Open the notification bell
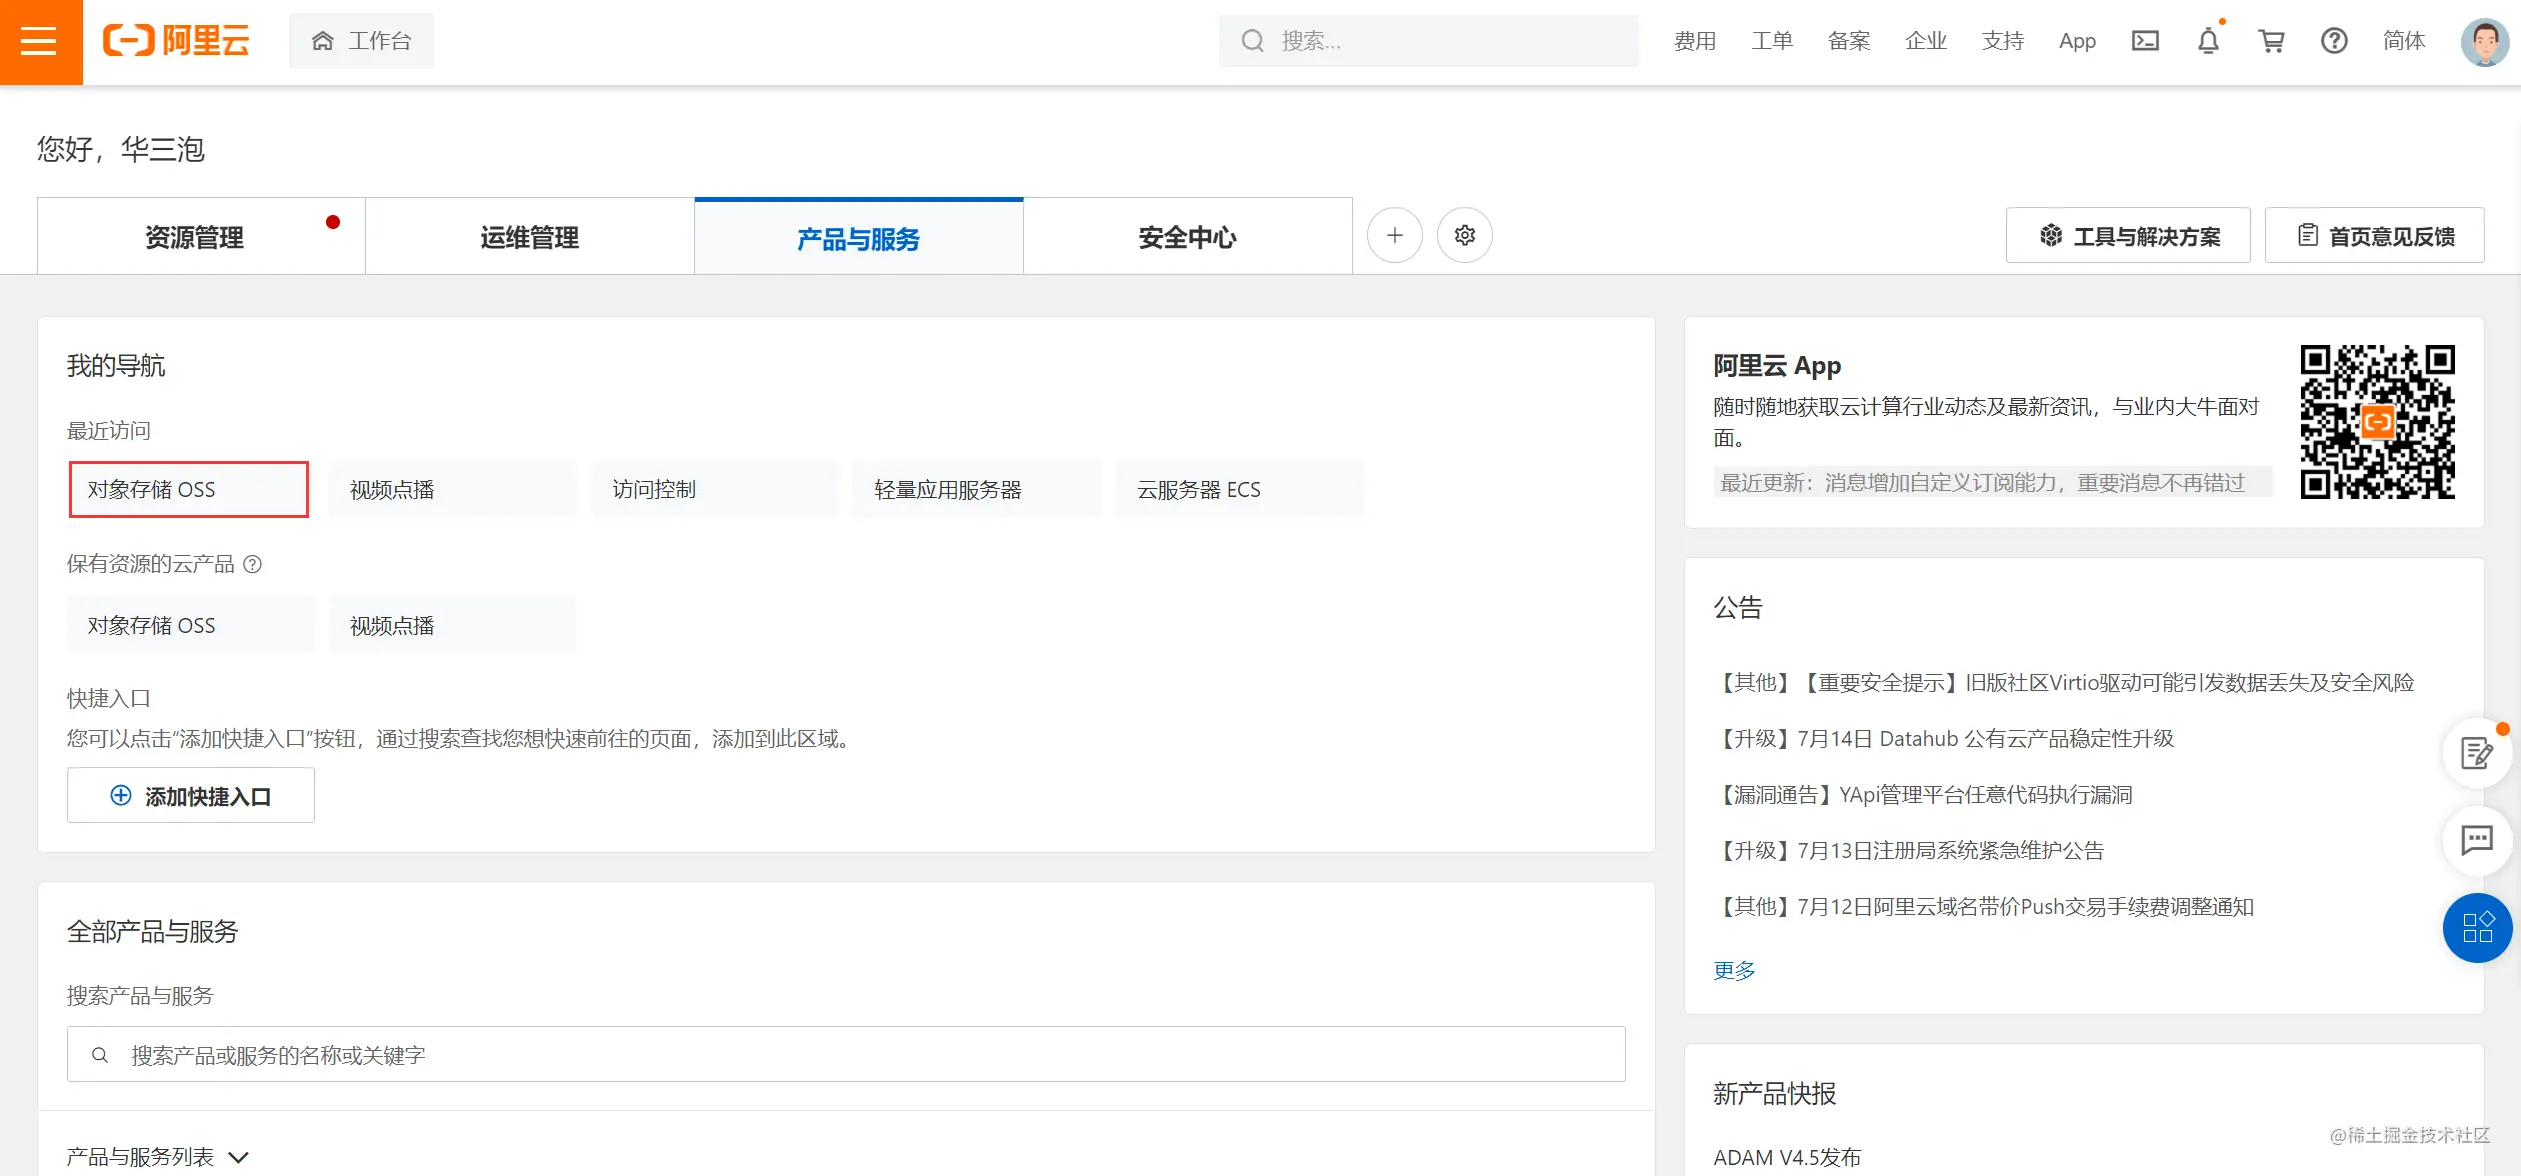The width and height of the screenshot is (2521, 1176). tap(2208, 41)
